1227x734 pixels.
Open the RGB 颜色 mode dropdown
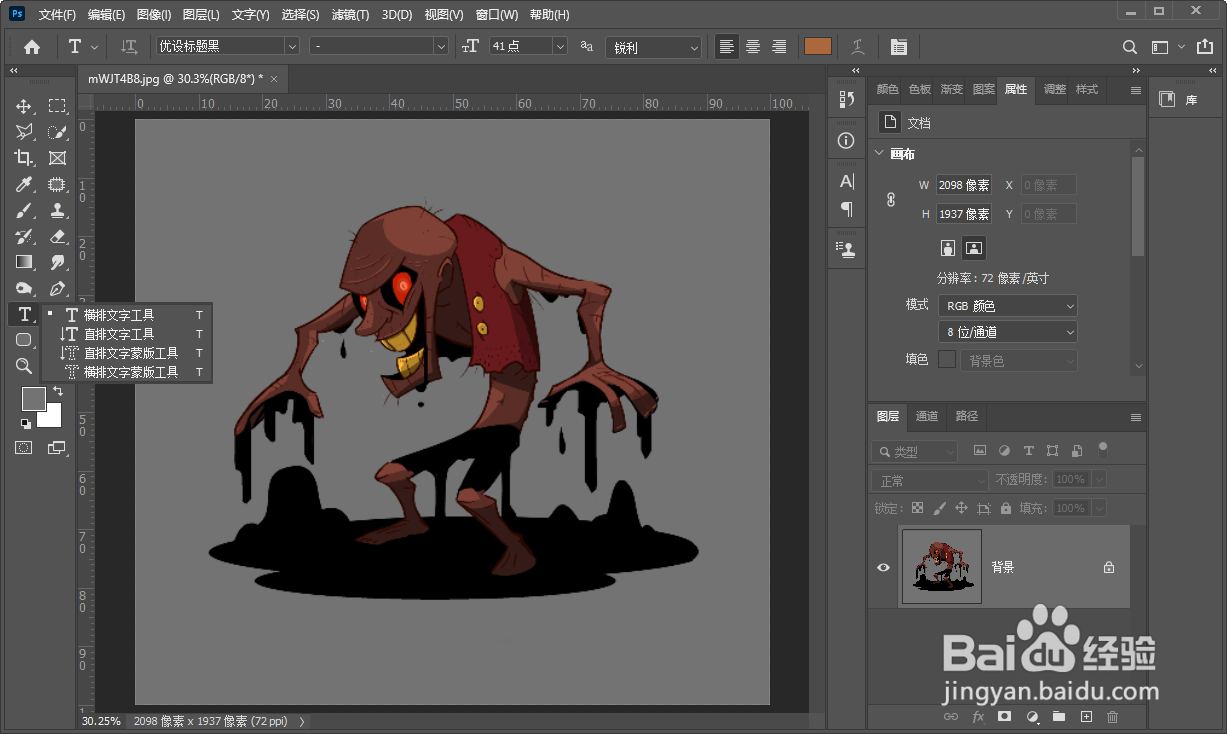click(1007, 306)
